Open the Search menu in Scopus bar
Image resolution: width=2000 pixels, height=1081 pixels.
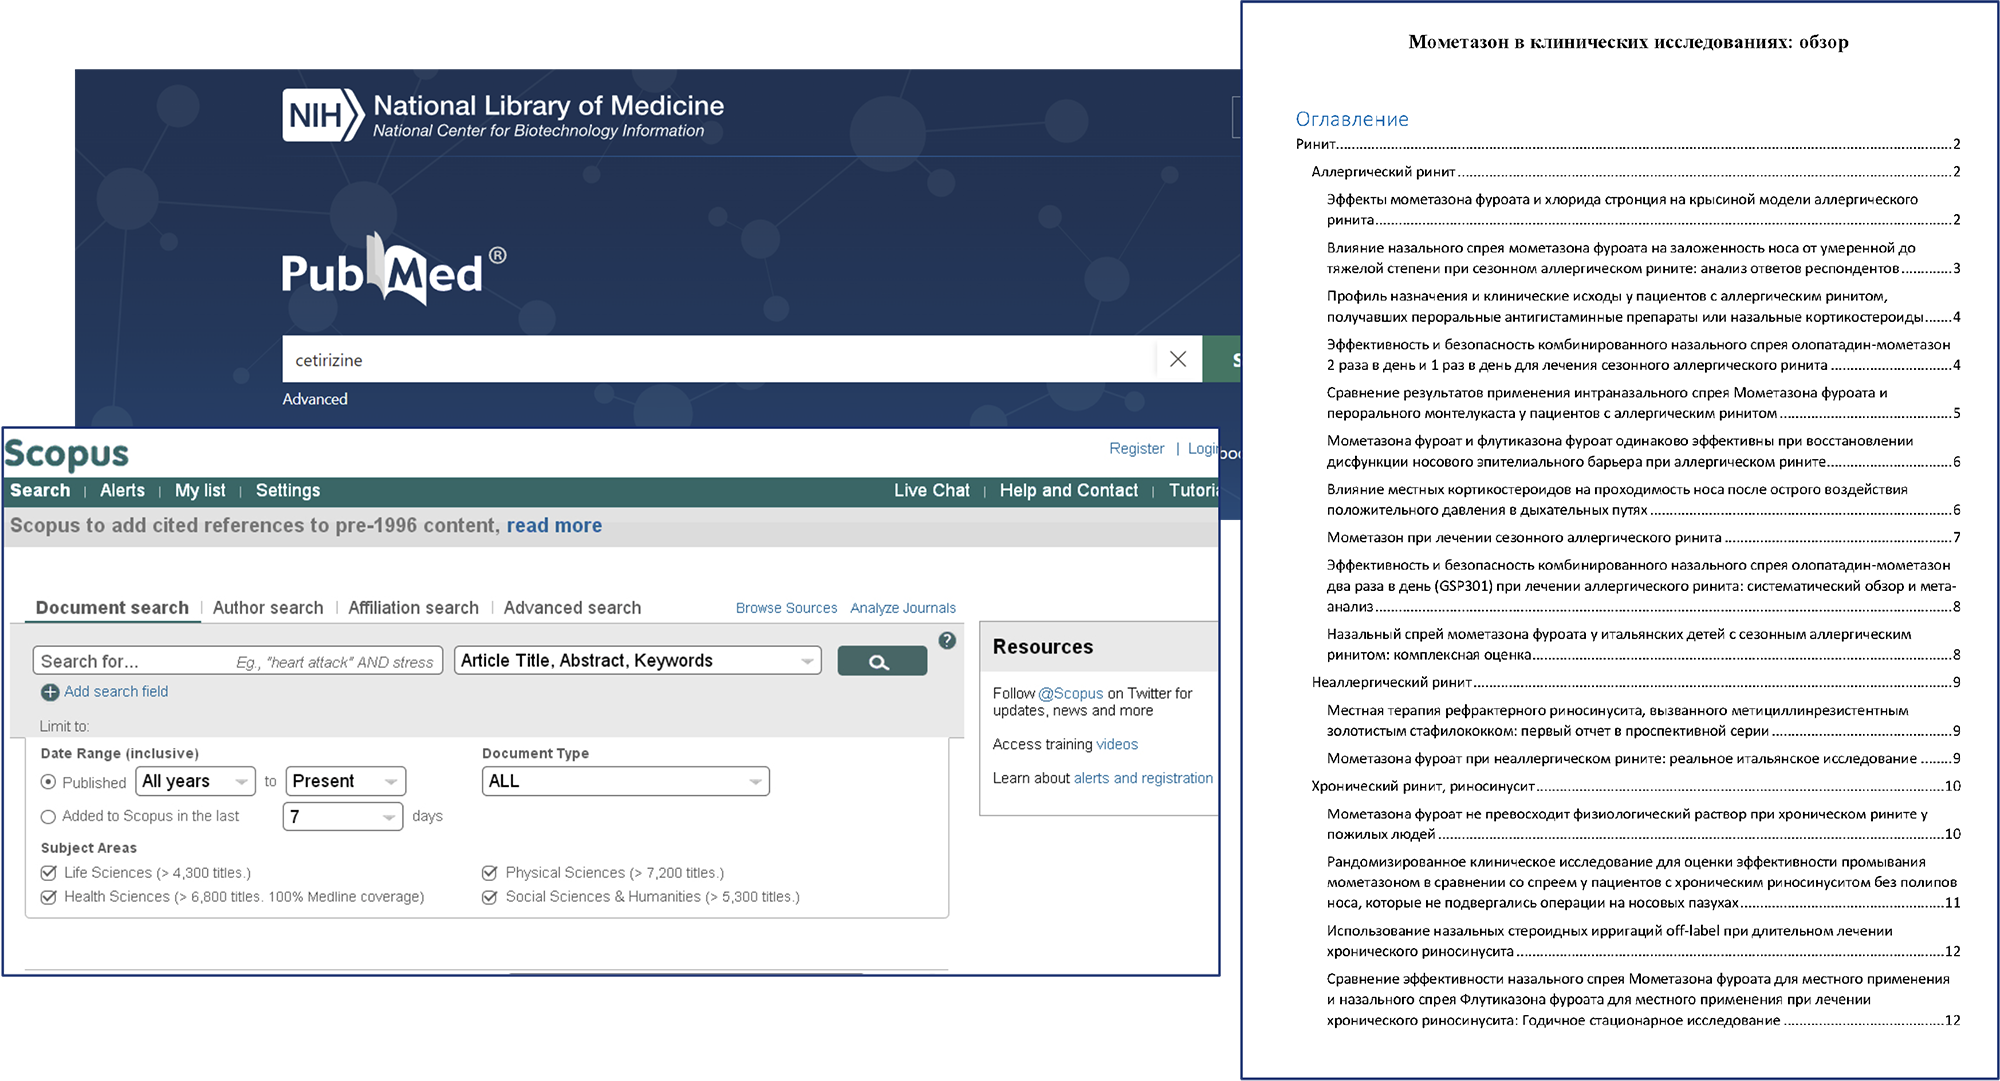pyautogui.click(x=40, y=491)
